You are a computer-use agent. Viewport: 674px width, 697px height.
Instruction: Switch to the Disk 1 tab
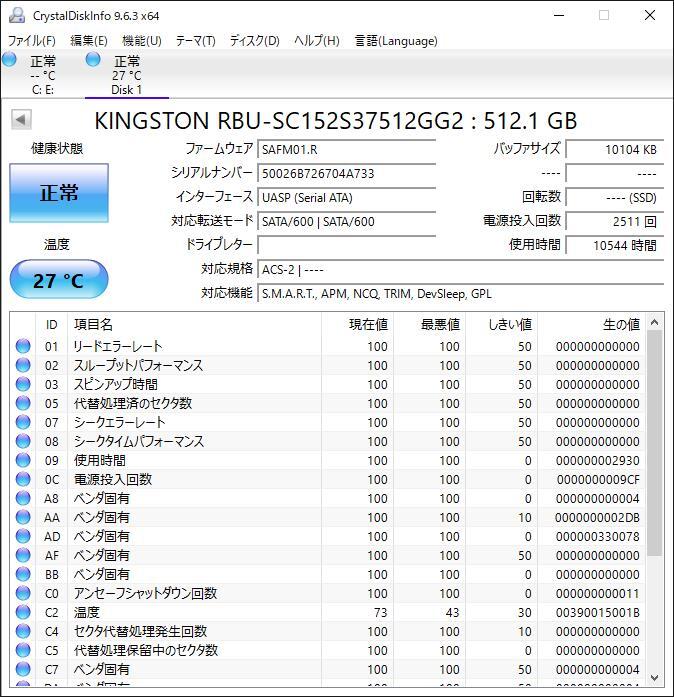pyautogui.click(x=126, y=76)
